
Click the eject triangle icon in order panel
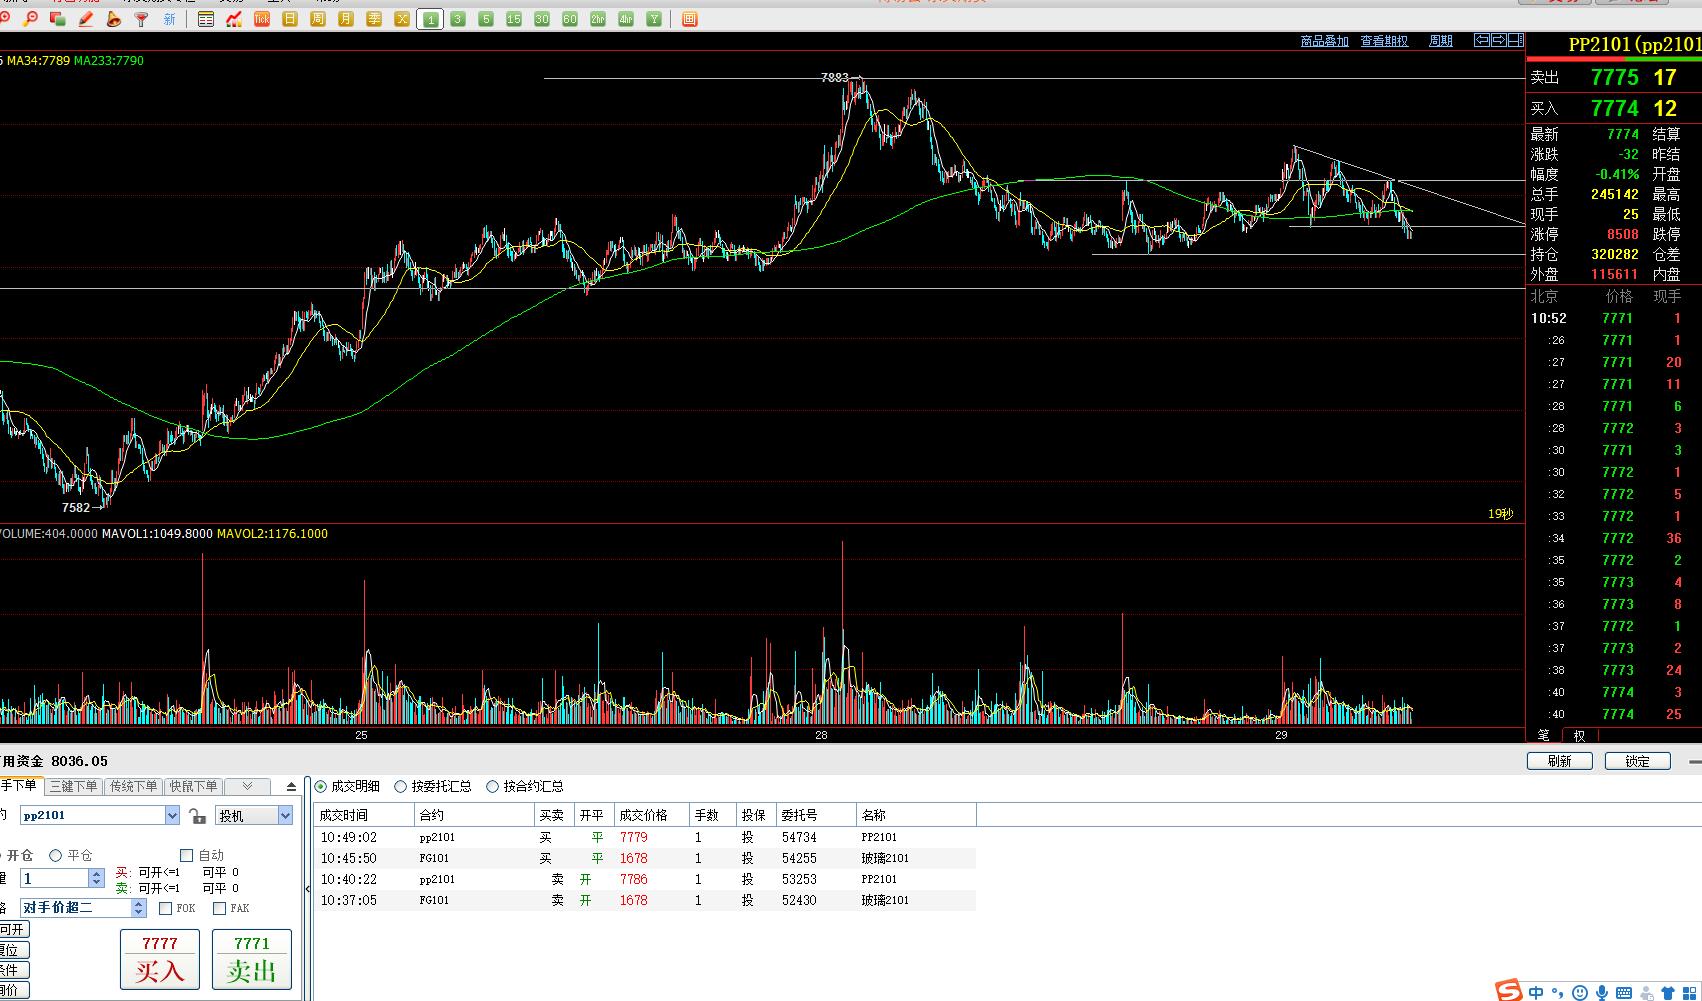click(x=291, y=787)
